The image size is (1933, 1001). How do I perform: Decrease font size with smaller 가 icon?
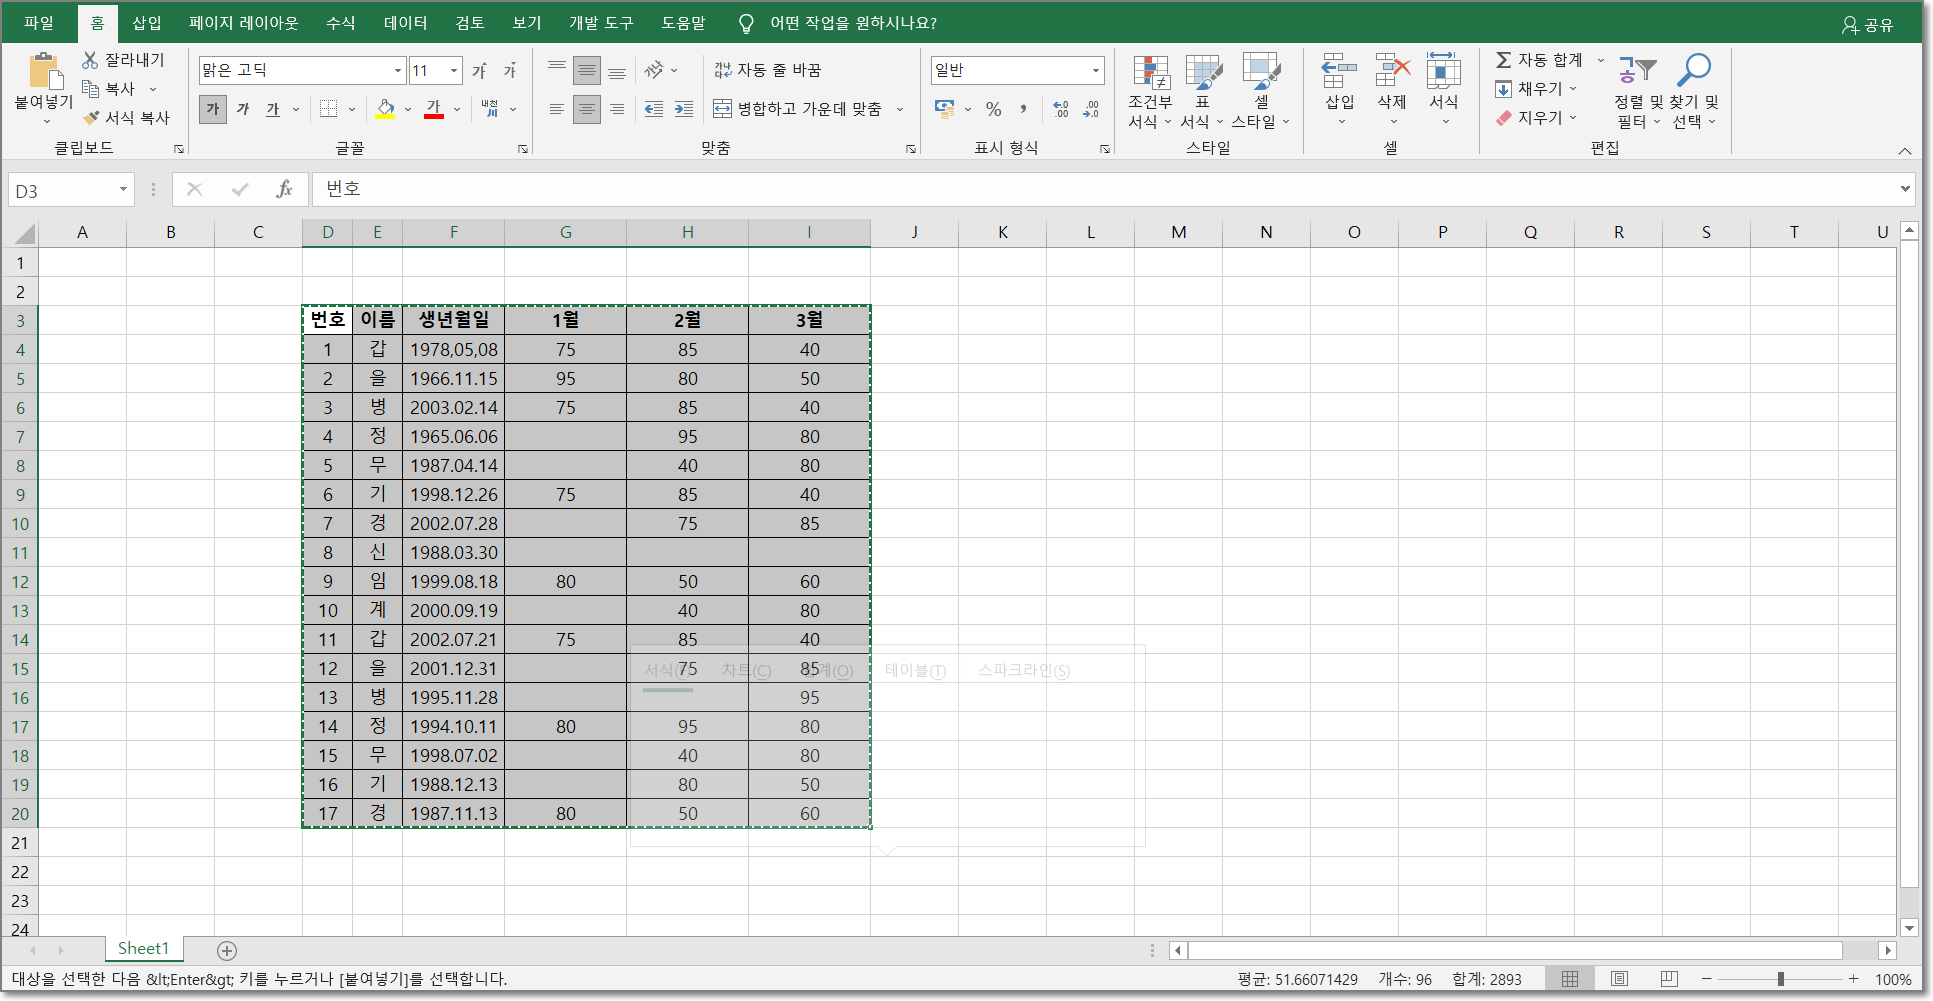tap(510, 71)
